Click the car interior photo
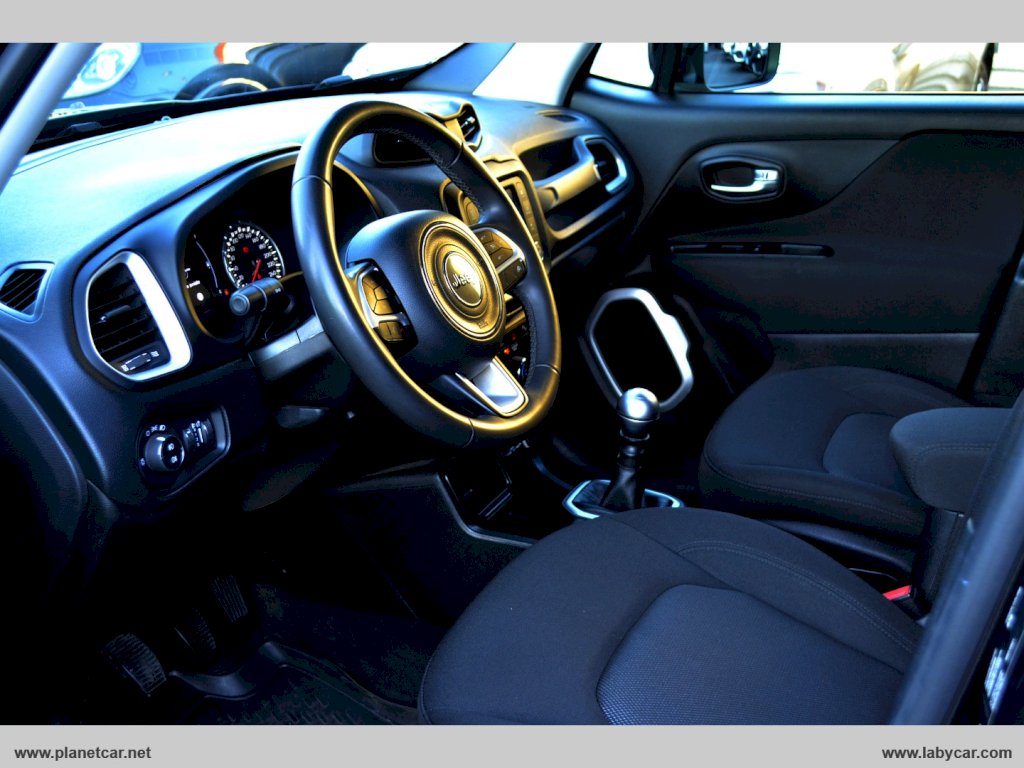The image size is (1024, 768). (512, 384)
